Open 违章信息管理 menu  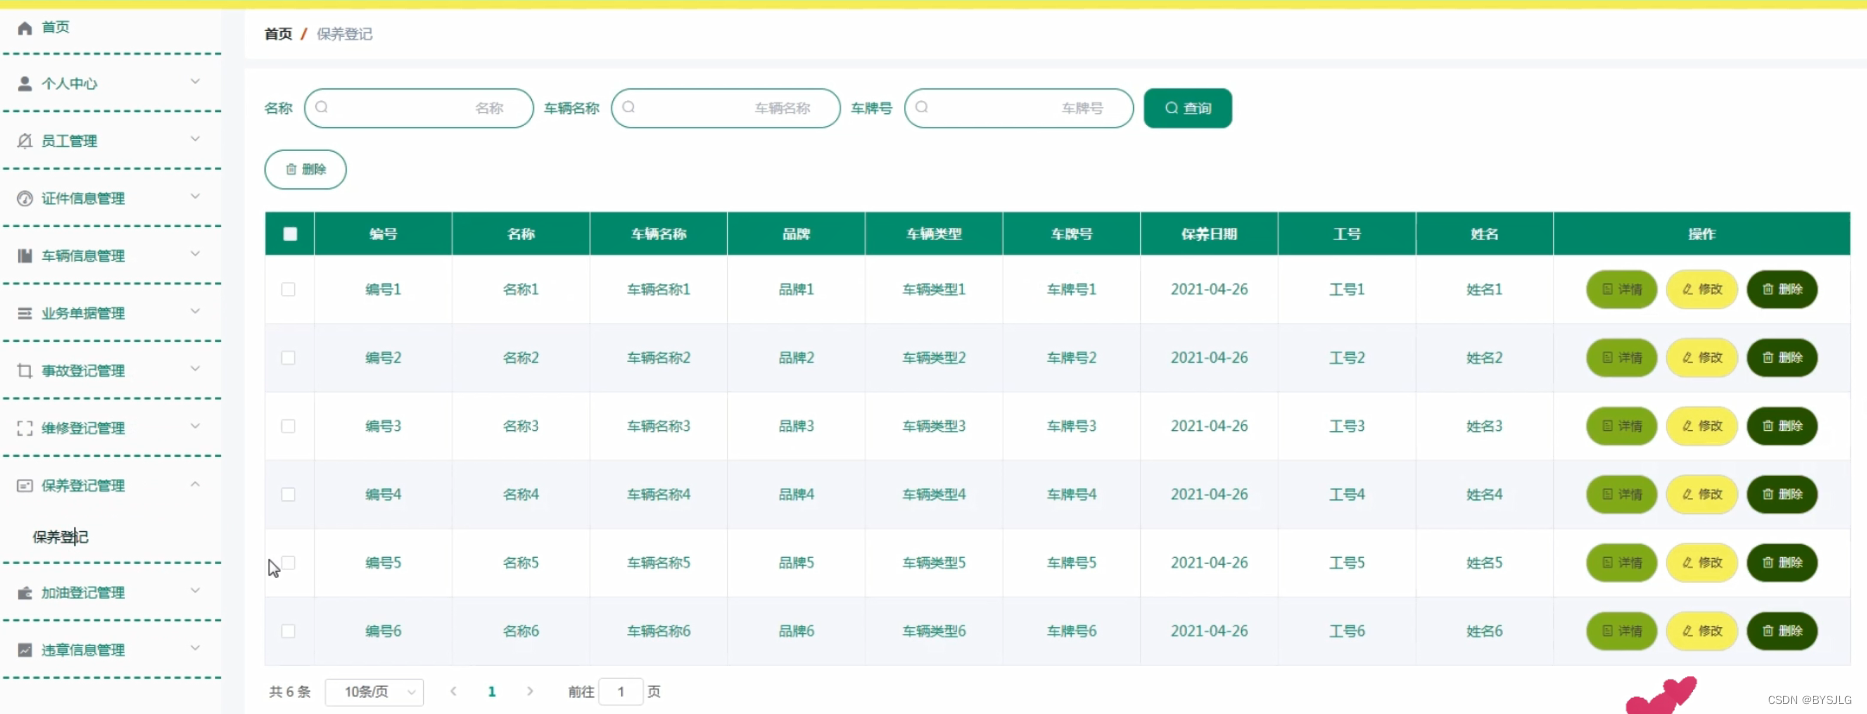[83, 650]
